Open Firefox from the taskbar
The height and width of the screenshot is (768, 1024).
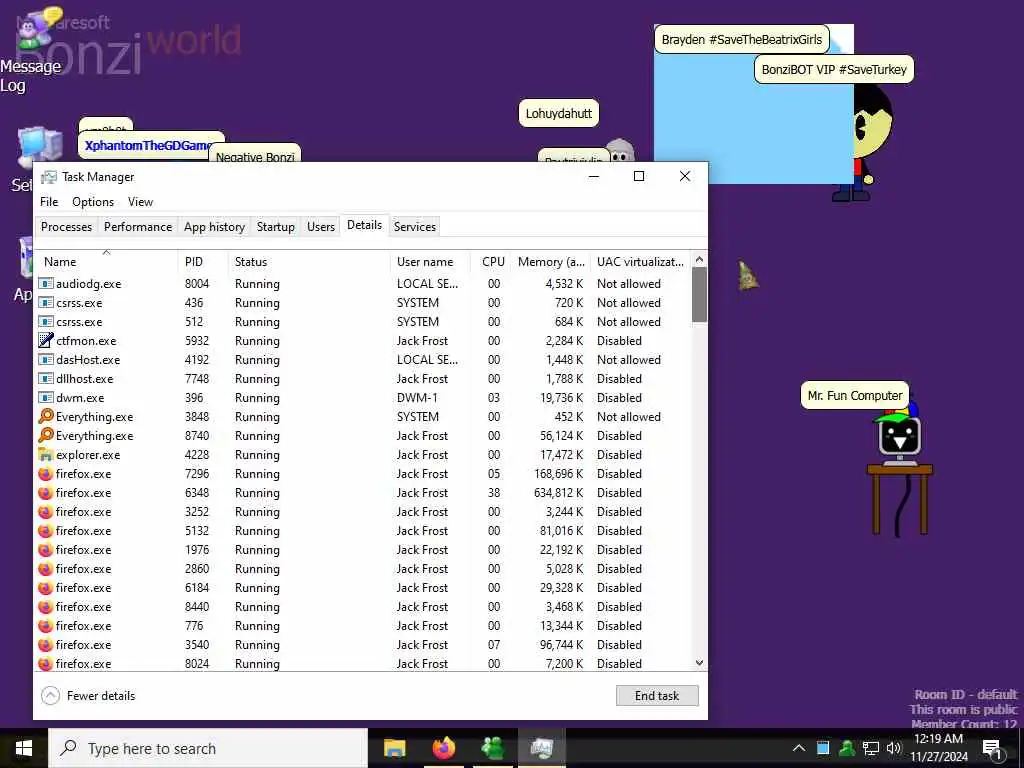coord(443,748)
